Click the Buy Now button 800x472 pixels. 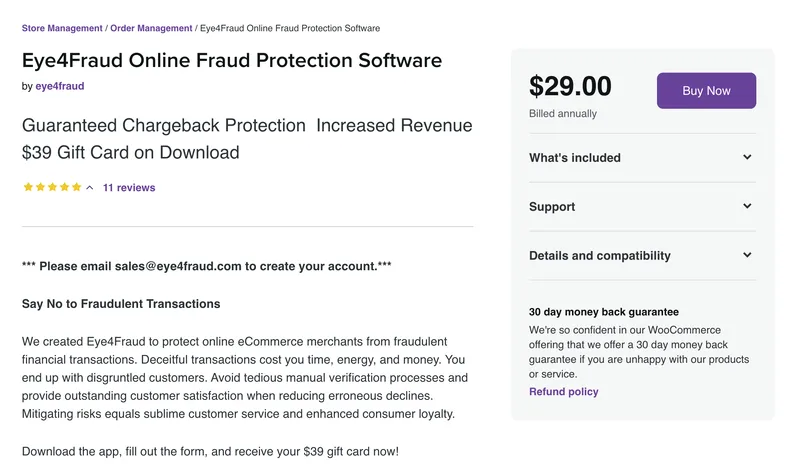click(x=706, y=91)
